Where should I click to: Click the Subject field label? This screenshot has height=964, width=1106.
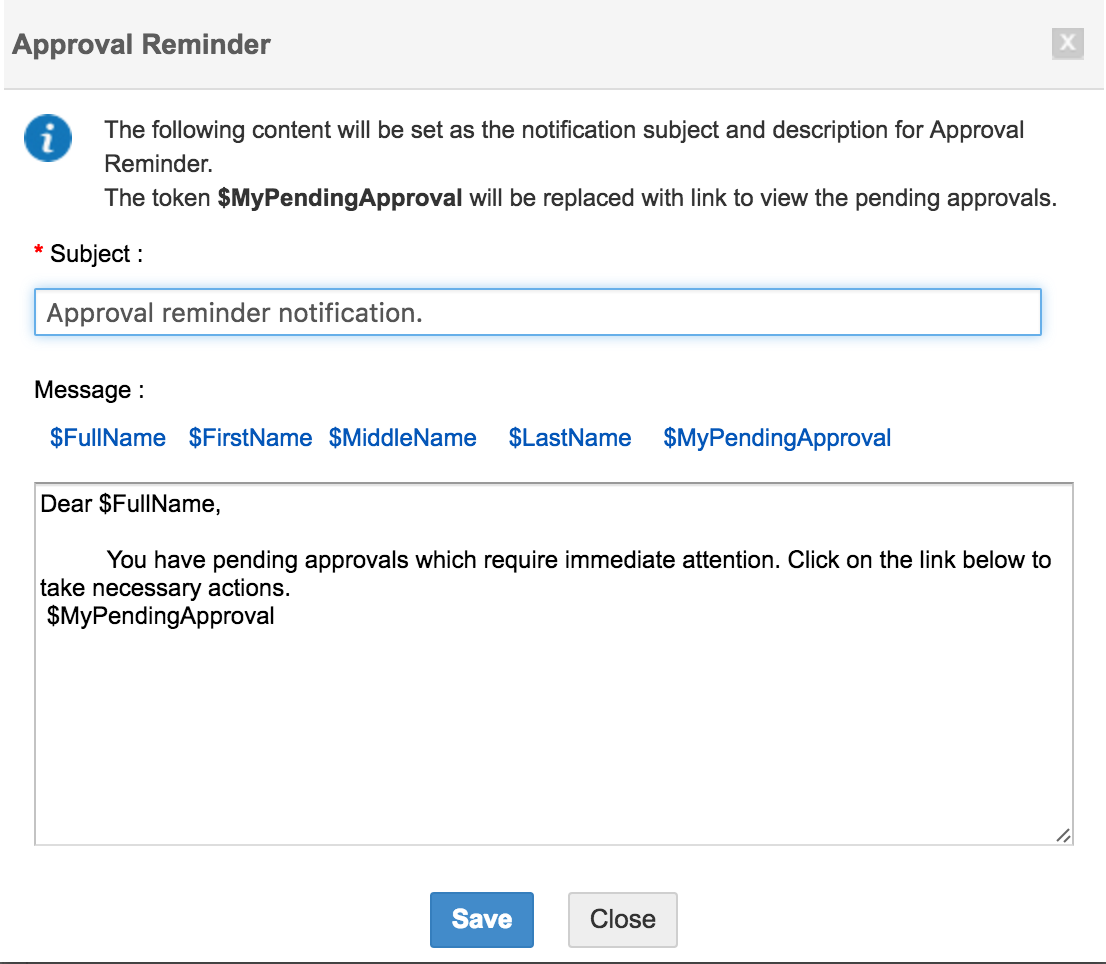[x=96, y=255]
